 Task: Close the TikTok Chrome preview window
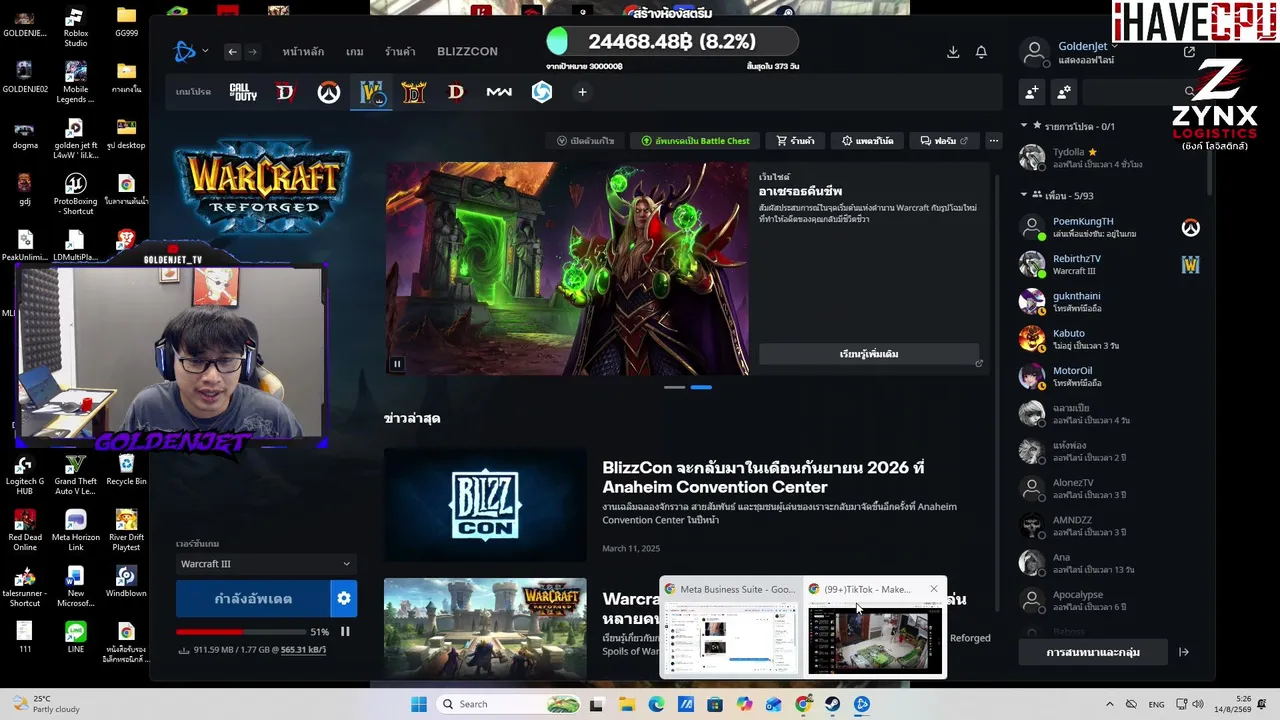point(934,589)
